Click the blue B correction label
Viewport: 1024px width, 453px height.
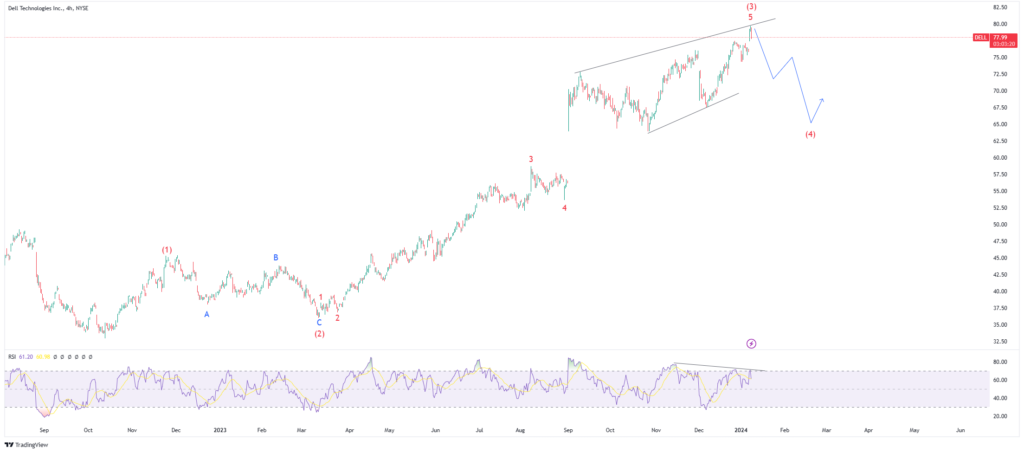(x=276, y=258)
